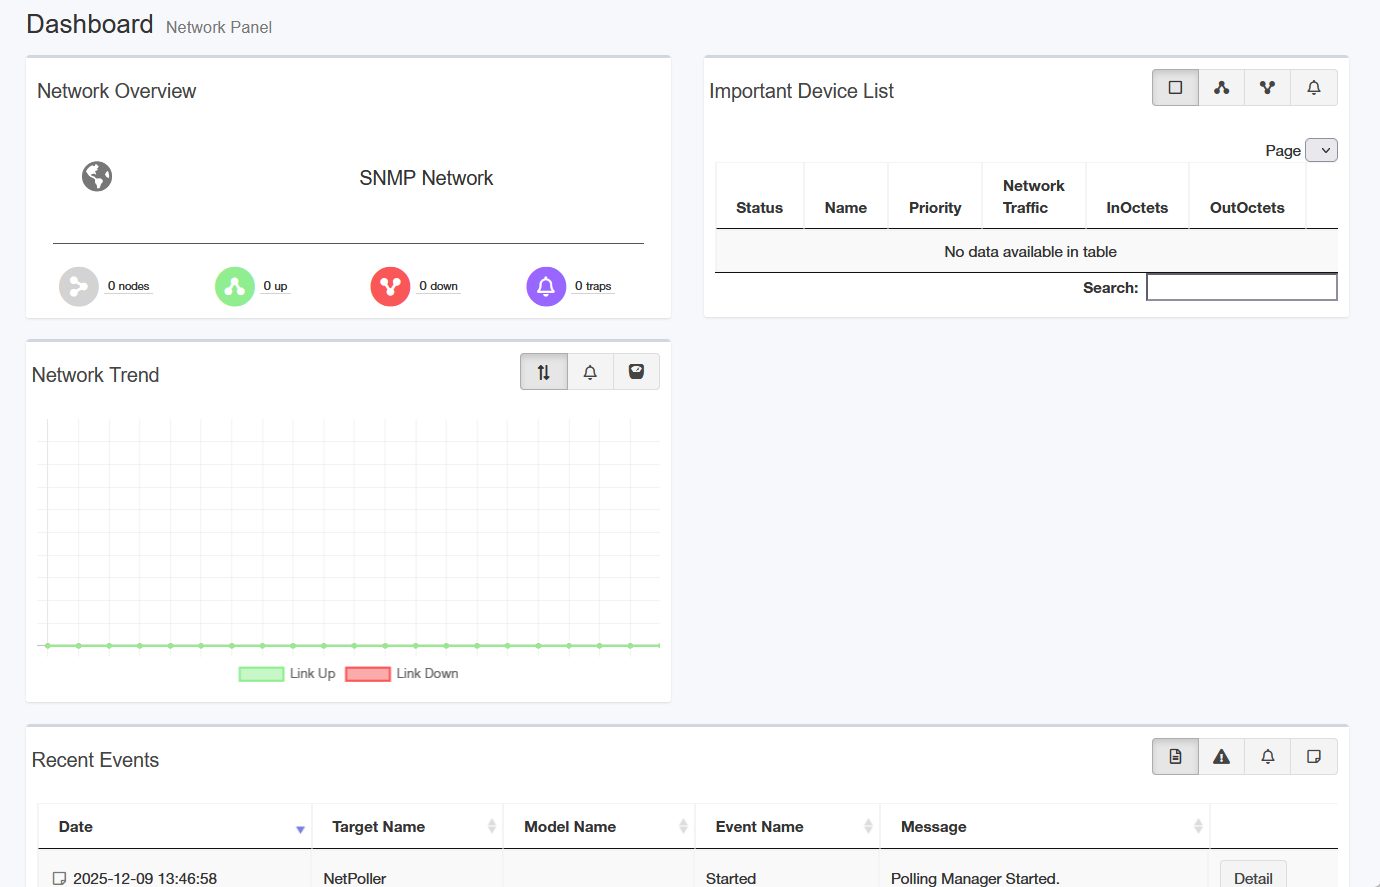Sort device list by Name column

(x=845, y=197)
